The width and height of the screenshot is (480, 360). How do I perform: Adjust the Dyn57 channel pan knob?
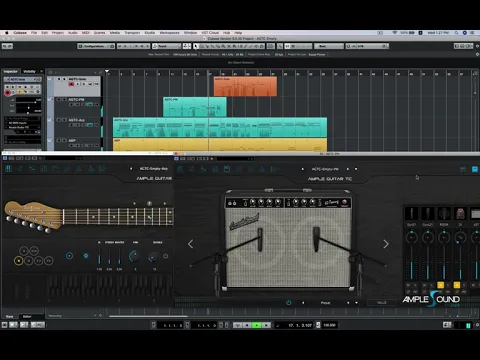pyautogui.click(x=412, y=237)
